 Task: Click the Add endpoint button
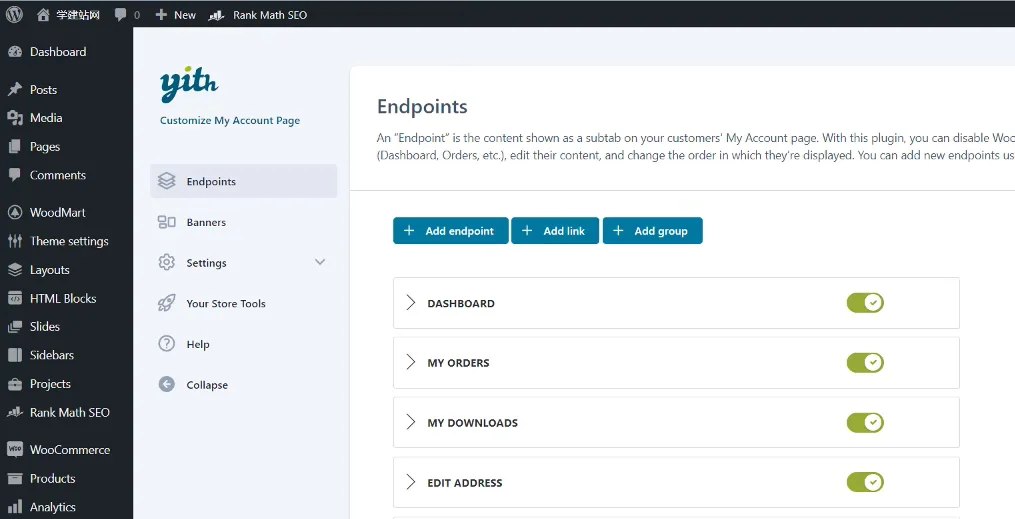[451, 231]
